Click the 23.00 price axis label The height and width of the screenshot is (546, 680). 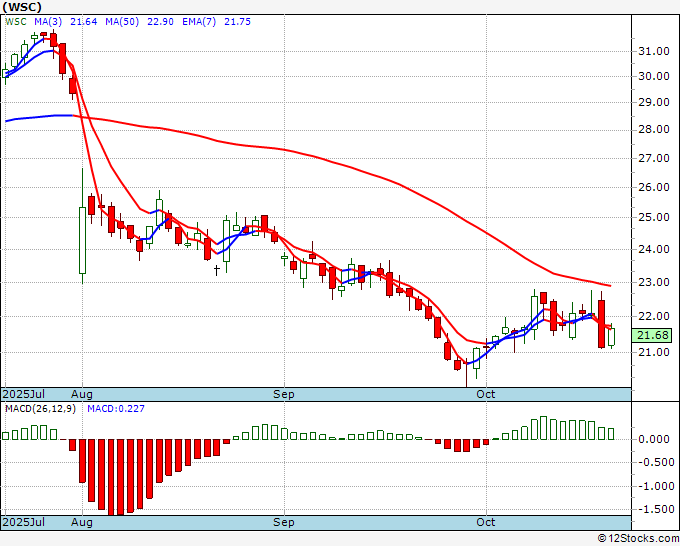[654, 282]
